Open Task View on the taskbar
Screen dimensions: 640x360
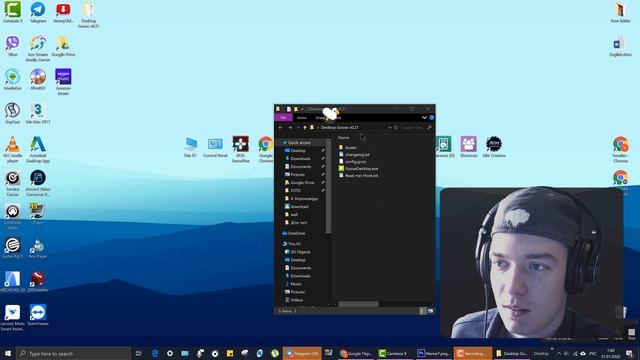[x=138, y=353]
